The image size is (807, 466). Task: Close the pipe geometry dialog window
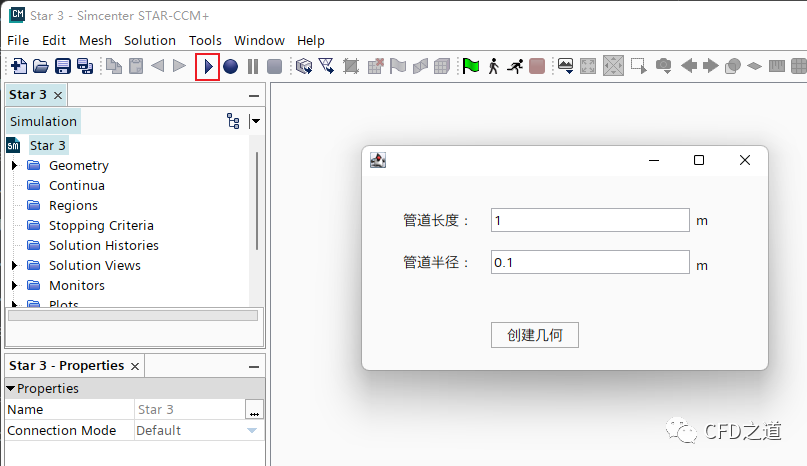(745, 160)
